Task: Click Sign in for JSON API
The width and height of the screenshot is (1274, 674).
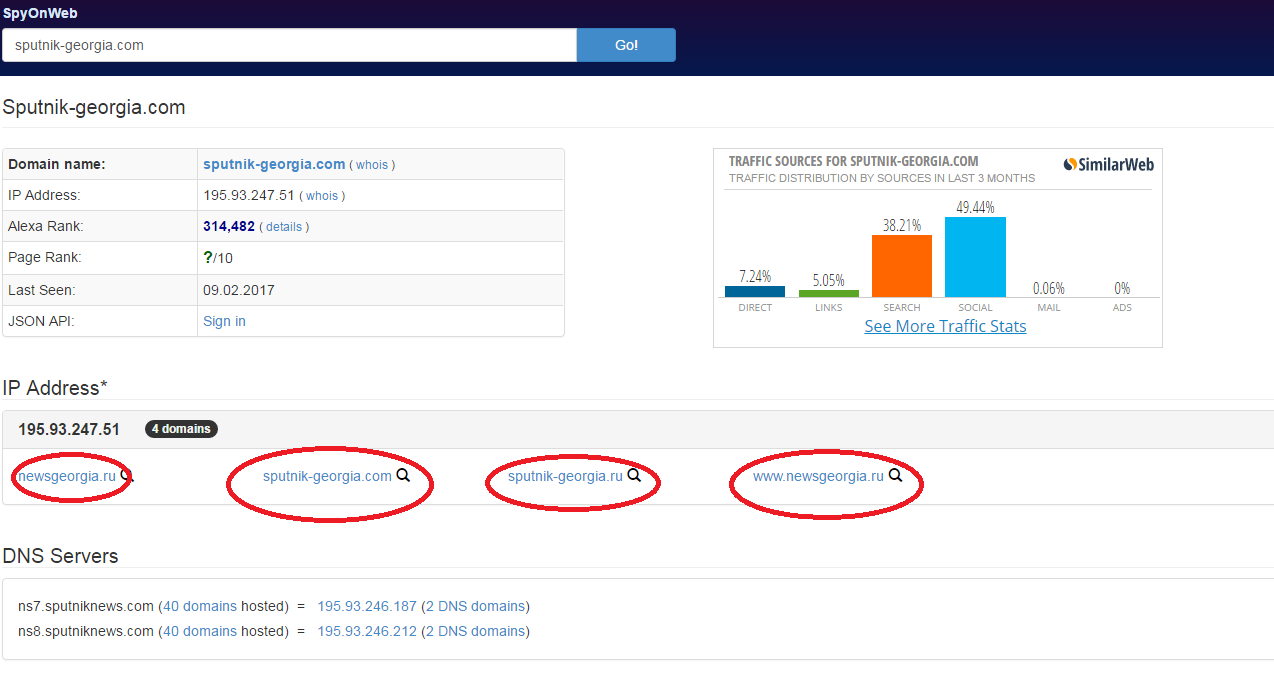Action: (x=224, y=321)
